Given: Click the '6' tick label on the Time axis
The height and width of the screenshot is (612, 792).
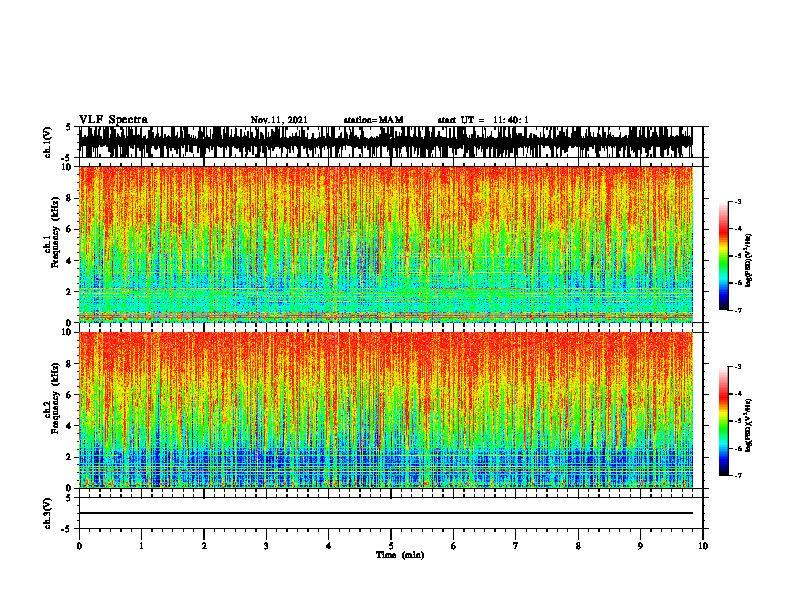Looking at the screenshot, I should [x=453, y=545].
